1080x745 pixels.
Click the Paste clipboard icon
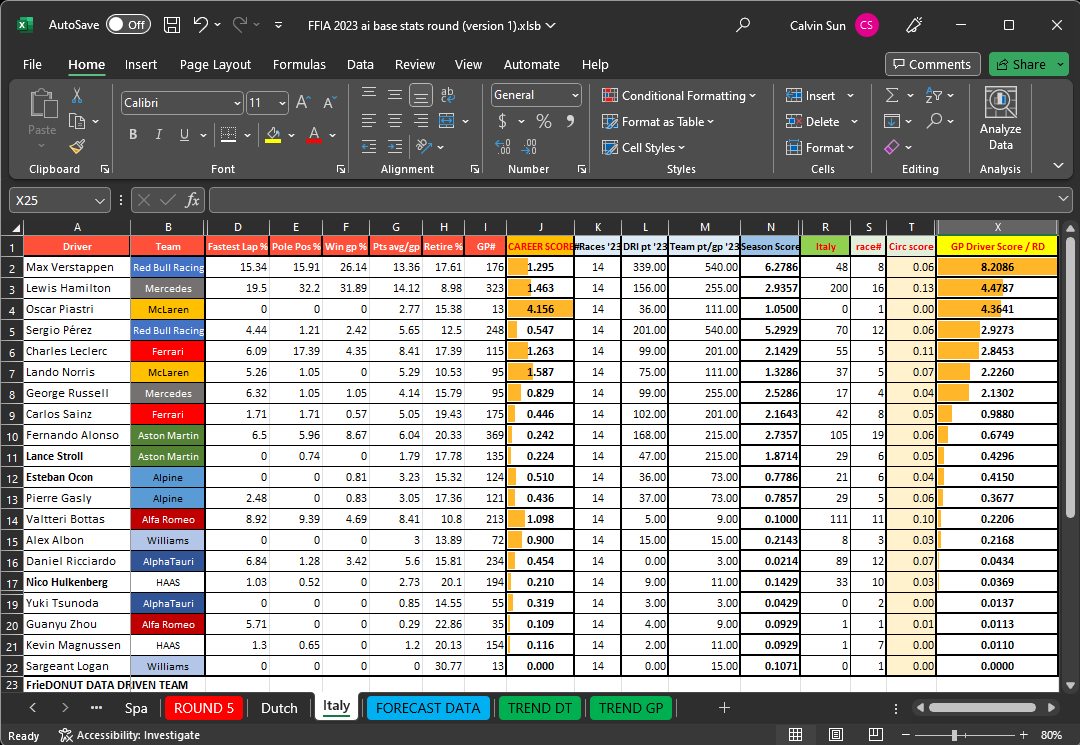(x=43, y=104)
